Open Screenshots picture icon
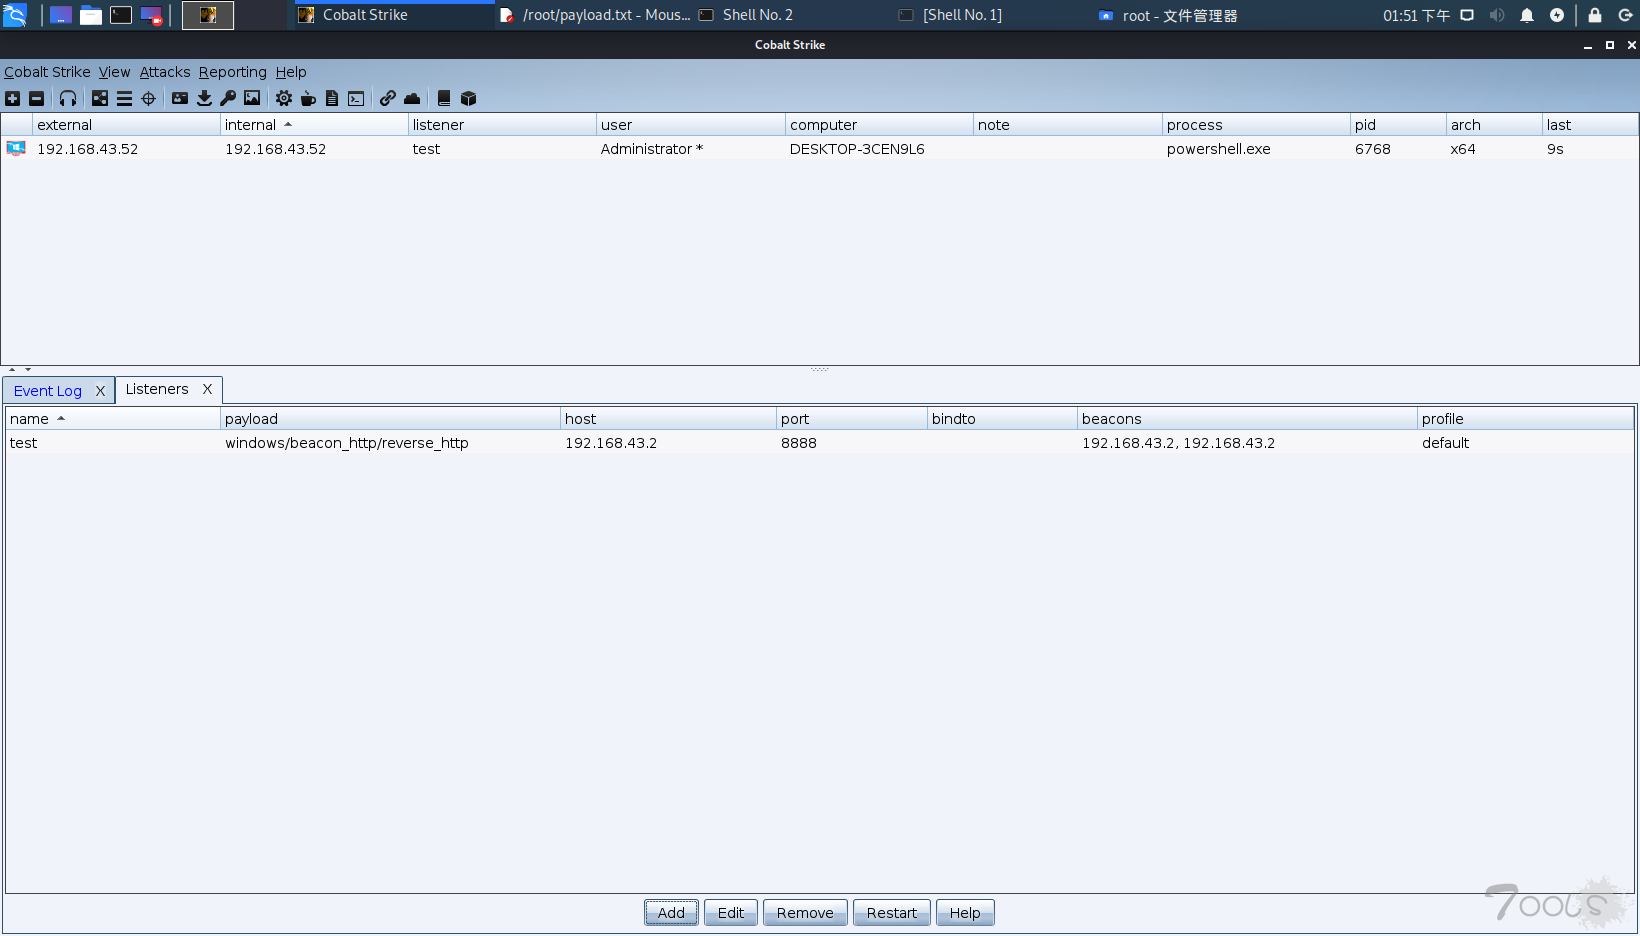Screen dimensions: 1640x936 tap(252, 98)
